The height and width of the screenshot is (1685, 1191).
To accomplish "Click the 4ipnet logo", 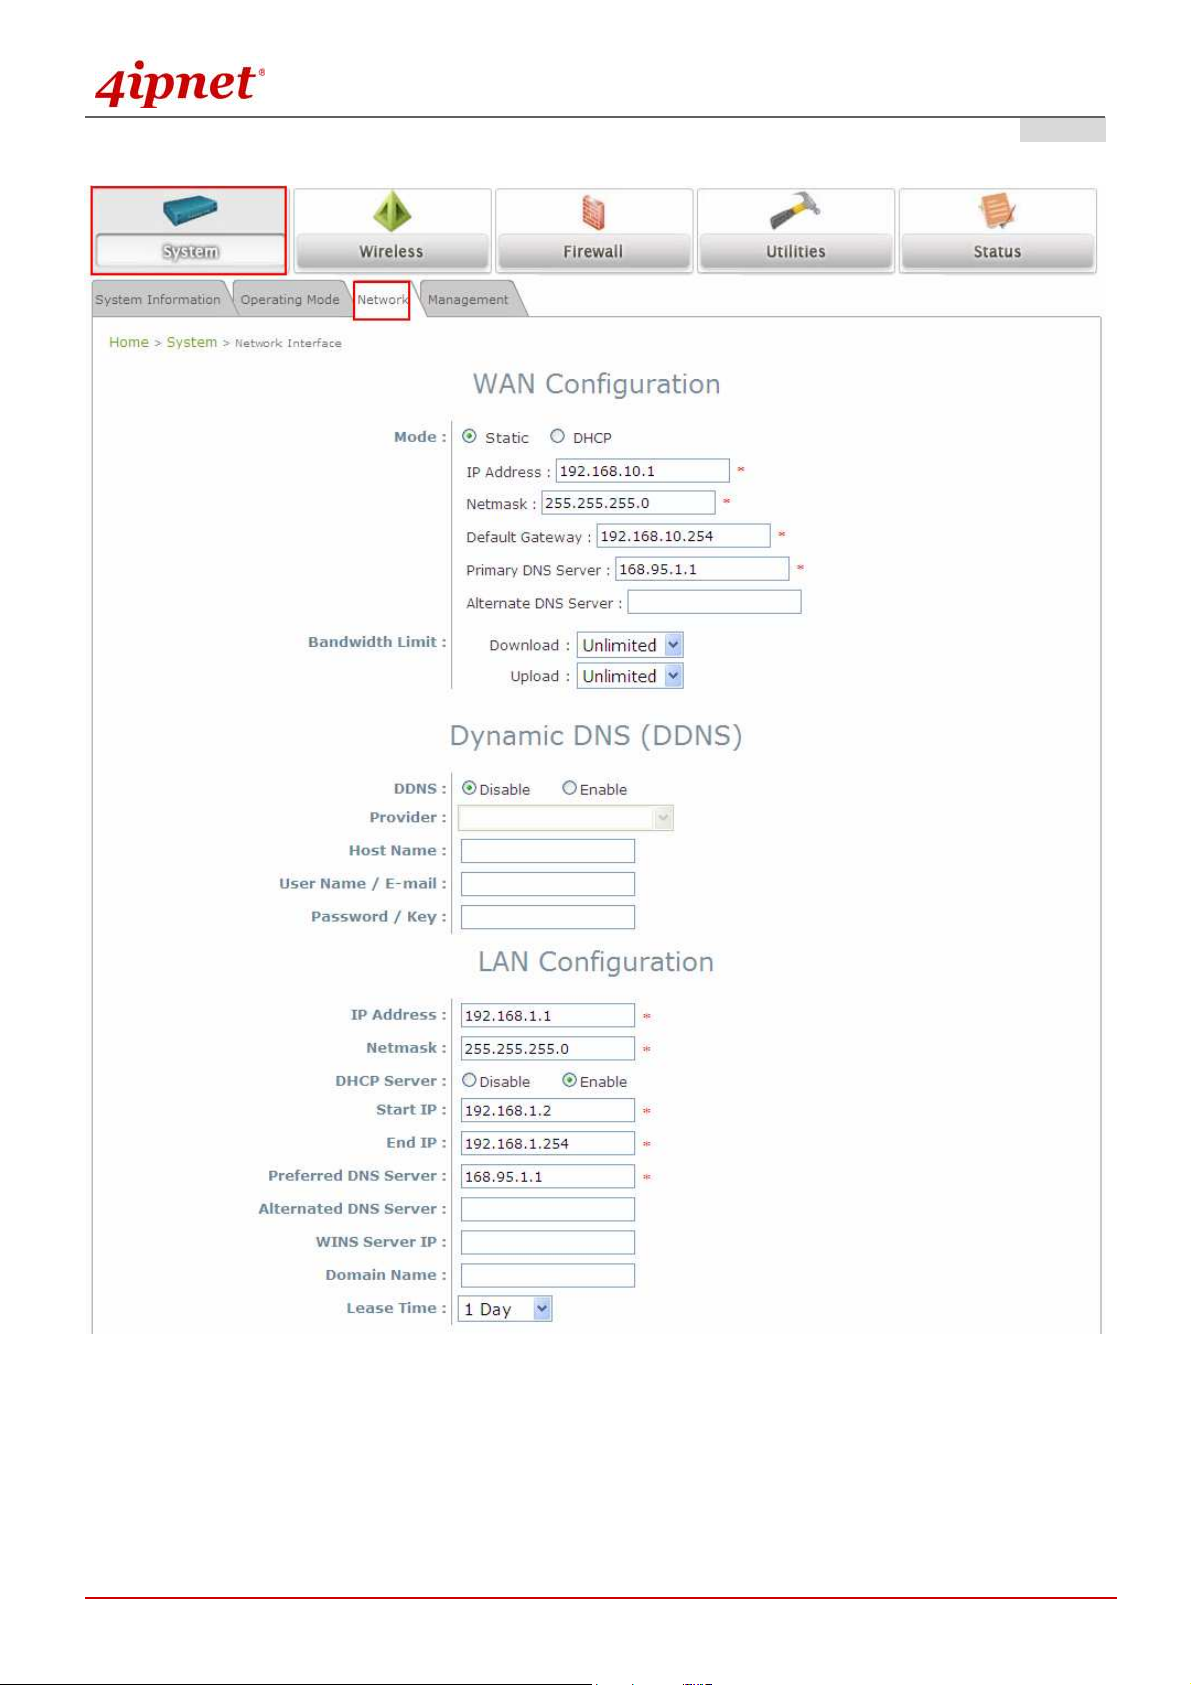I will tap(180, 84).
